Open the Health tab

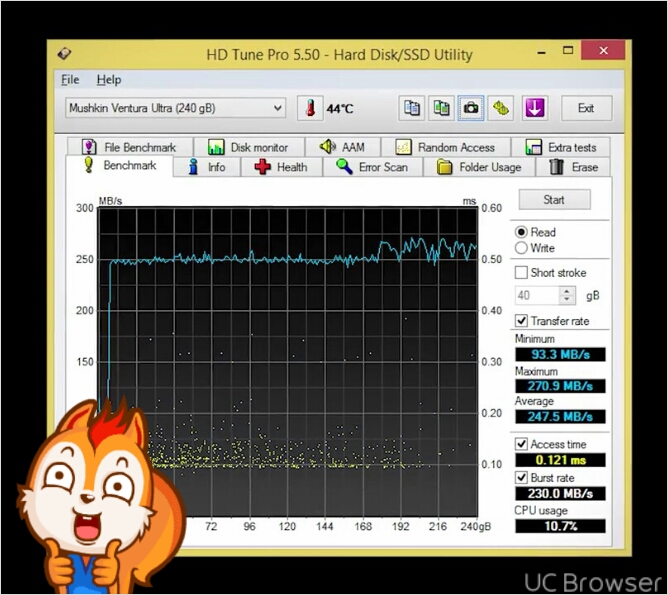point(282,167)
